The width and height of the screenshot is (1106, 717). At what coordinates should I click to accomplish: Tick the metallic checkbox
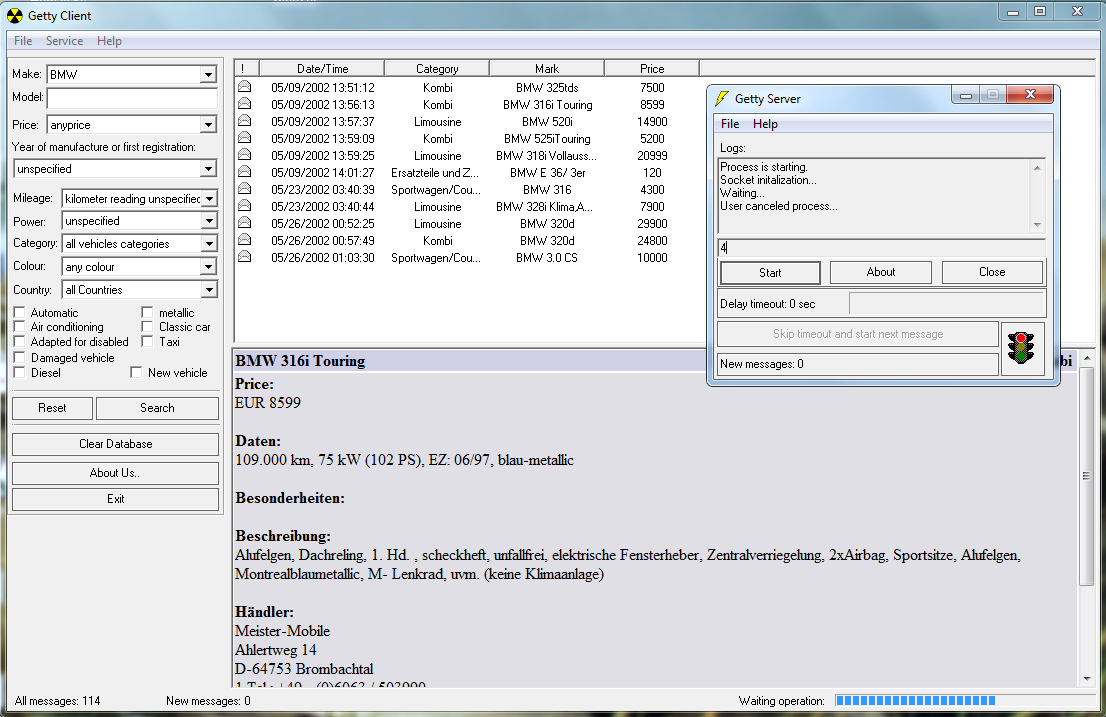147,312
